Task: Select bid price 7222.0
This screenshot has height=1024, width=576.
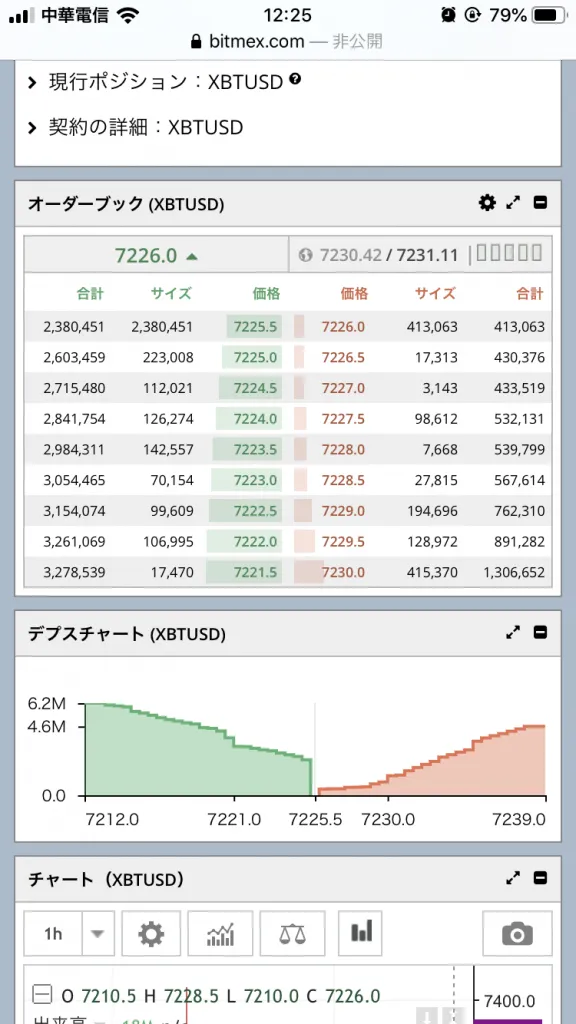Action: 255,541
